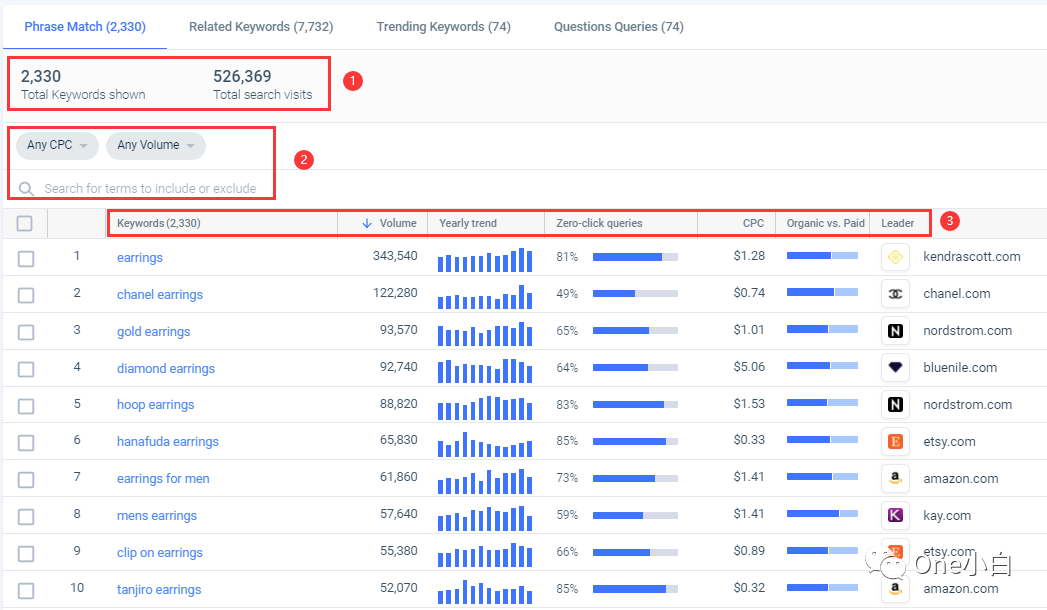Open the chanel earrings keyword link
1047x610 pixels.
coord(159,293)
